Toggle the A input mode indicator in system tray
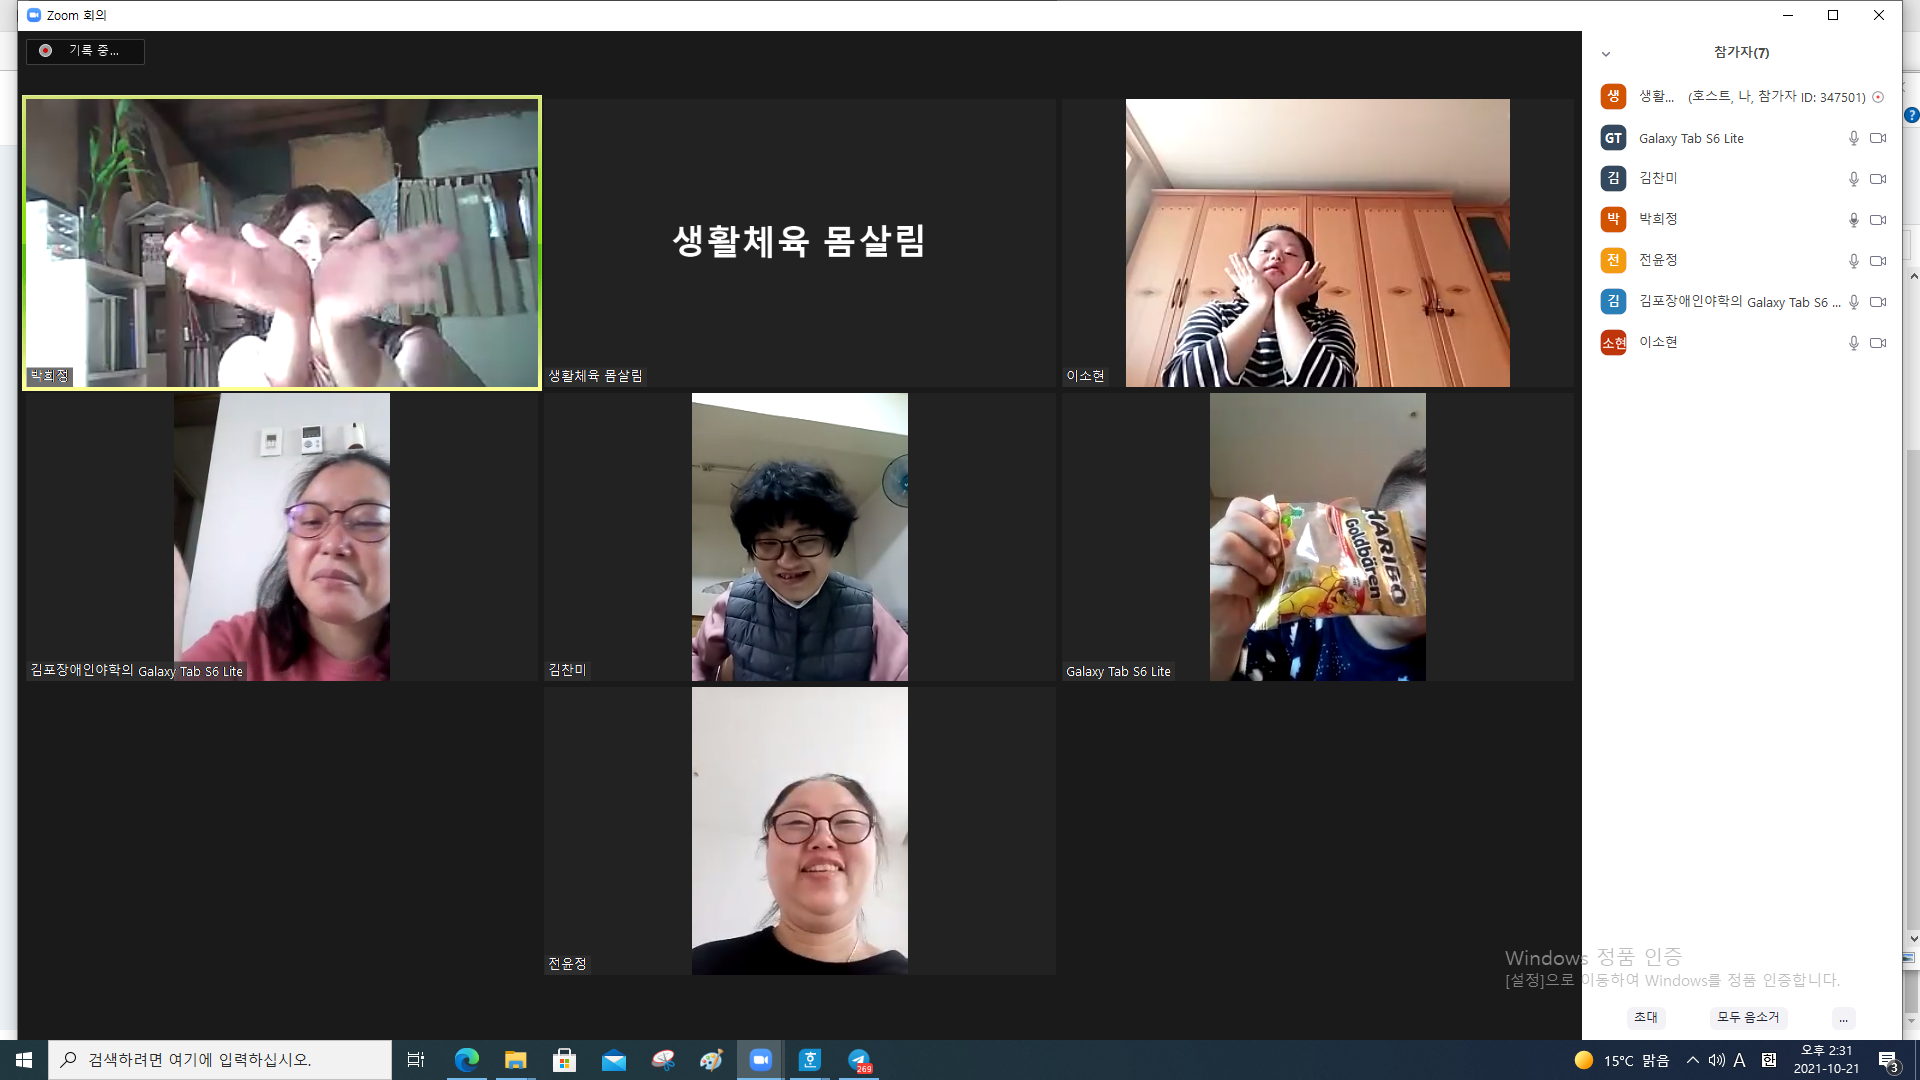Viewport: 1920px width, 1080px height. pyautogui.click(x=1740, y=1060)
